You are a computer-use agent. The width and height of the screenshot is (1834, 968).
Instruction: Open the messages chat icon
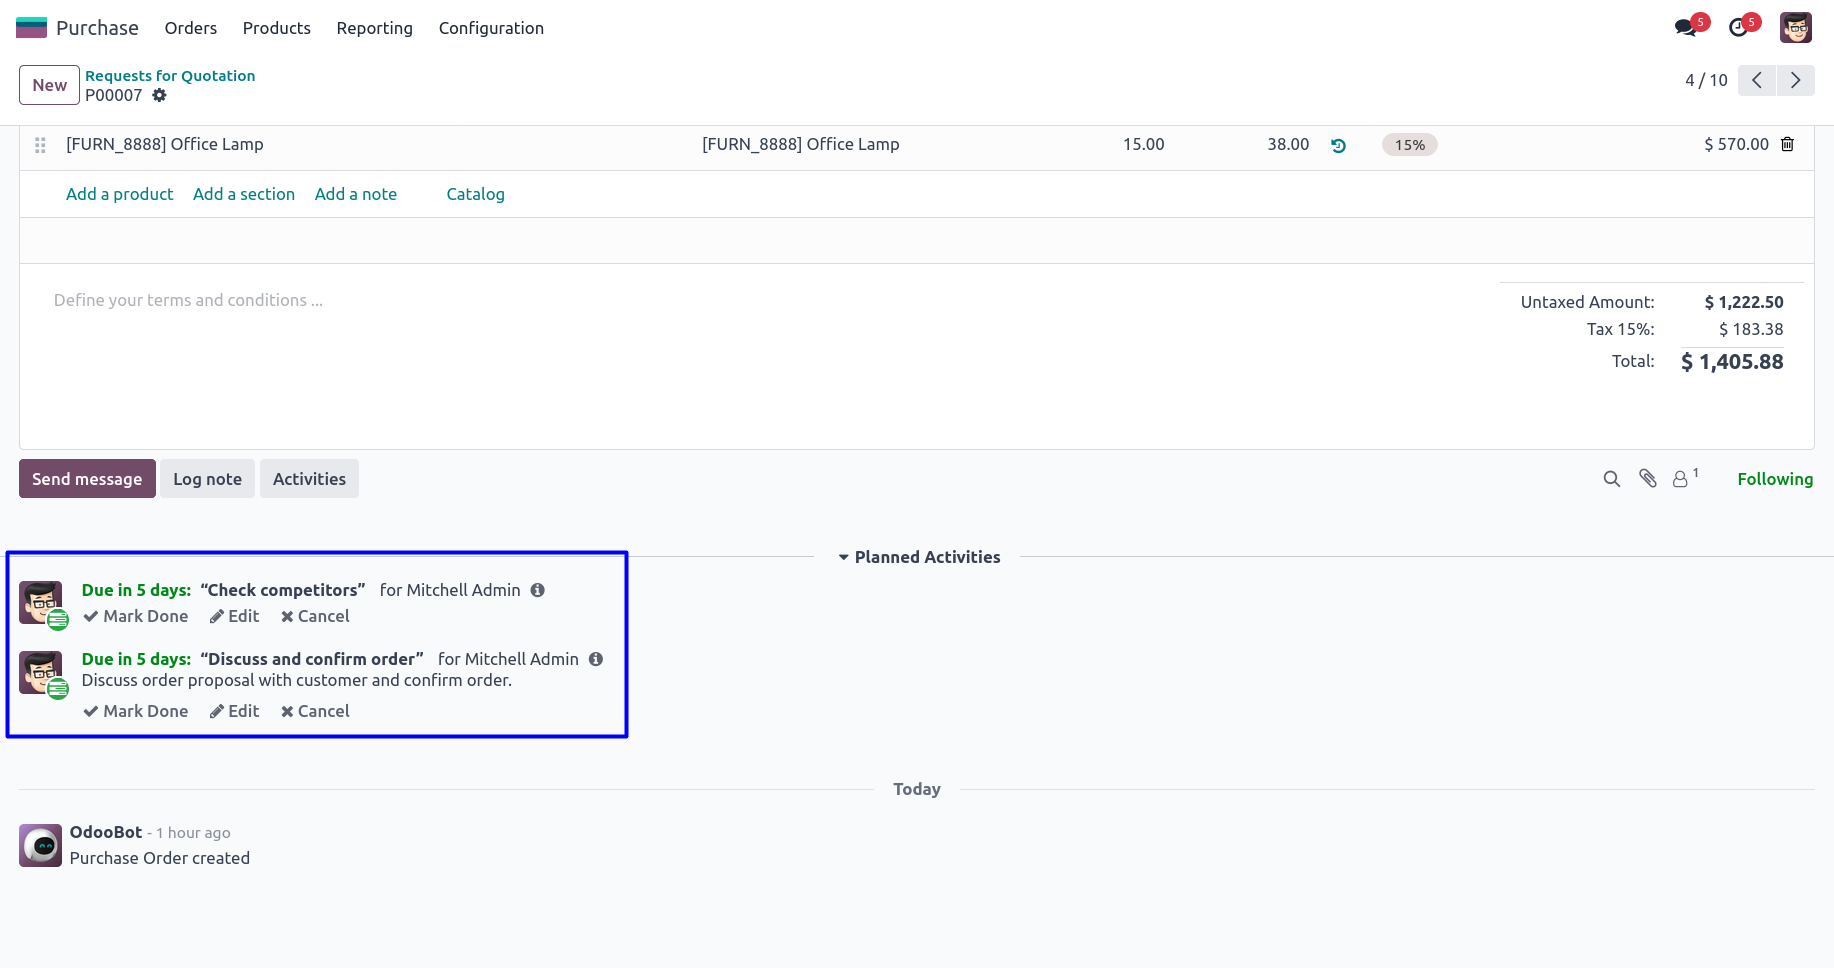point(1686,28)
